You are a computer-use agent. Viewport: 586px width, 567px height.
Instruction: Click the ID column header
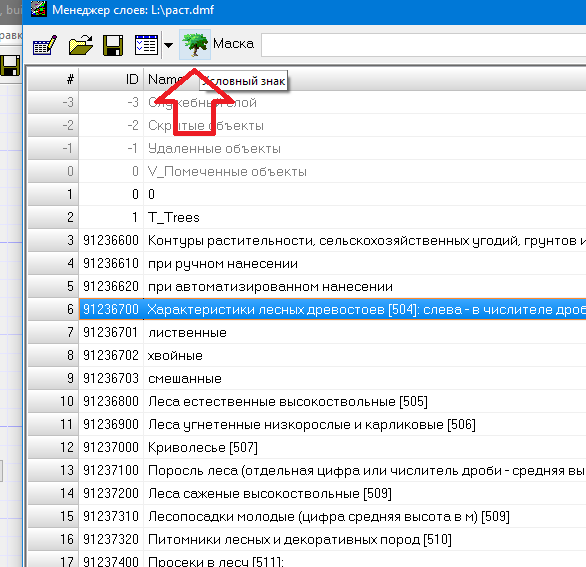(111, 79)
